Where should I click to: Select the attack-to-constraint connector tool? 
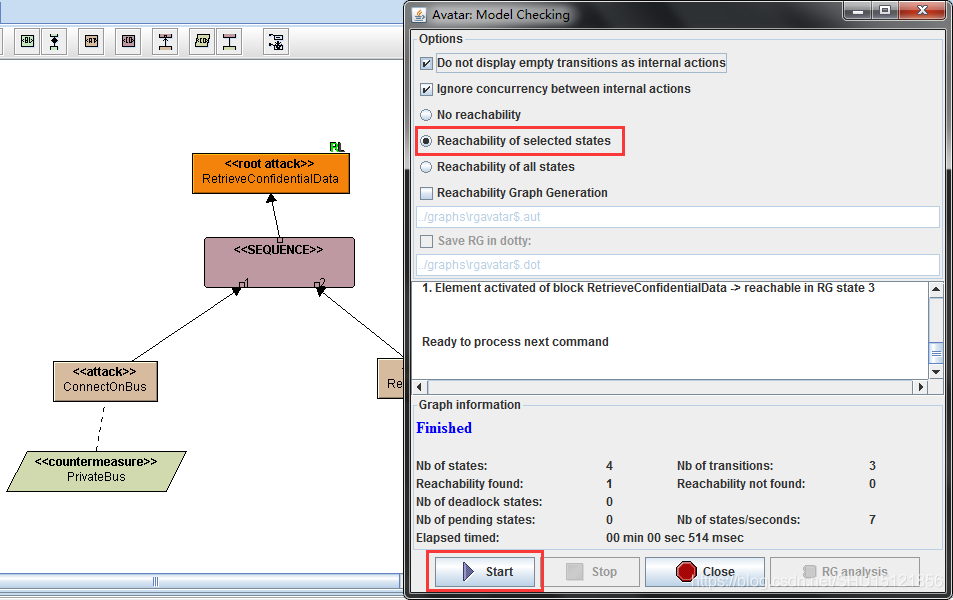(165, 41)
